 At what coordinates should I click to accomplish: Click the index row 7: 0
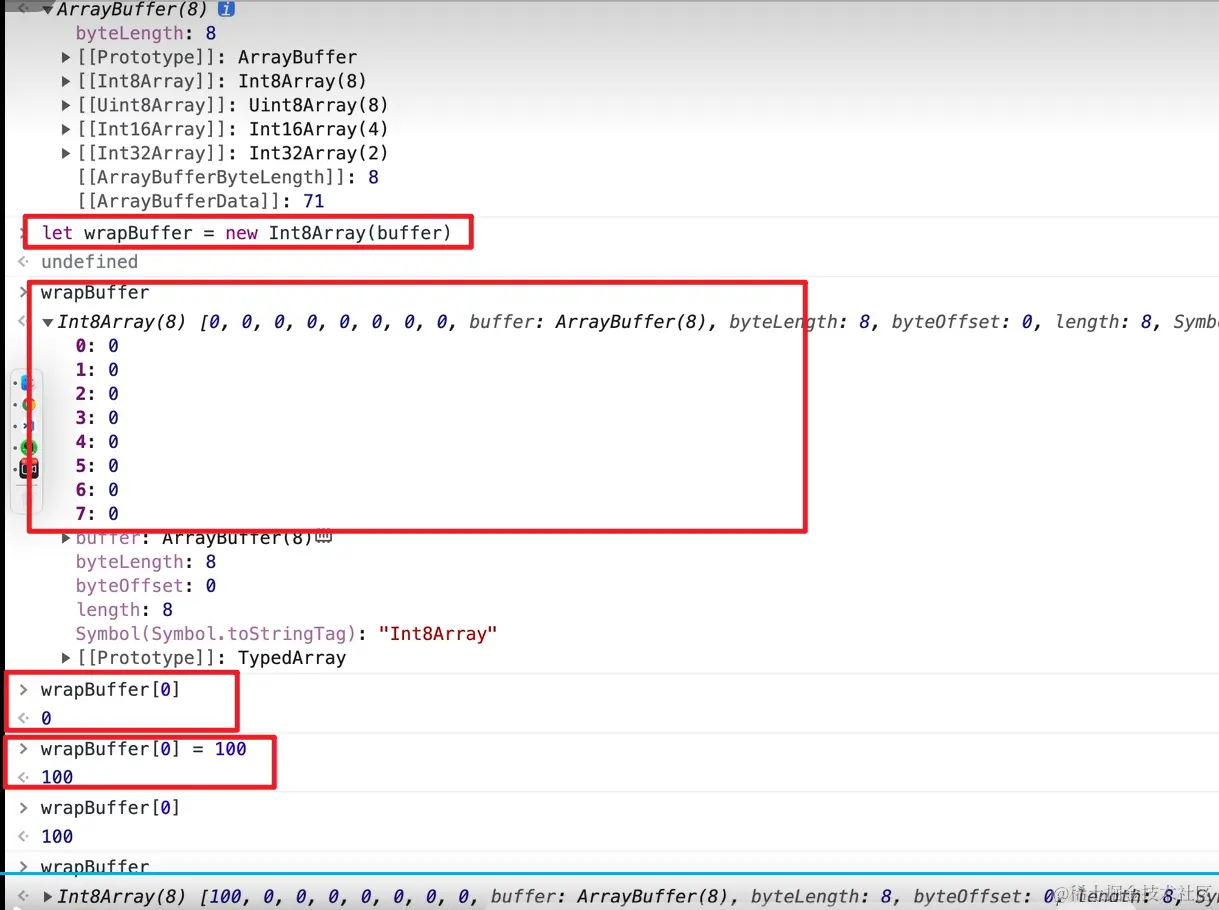[x=97, y=514]
